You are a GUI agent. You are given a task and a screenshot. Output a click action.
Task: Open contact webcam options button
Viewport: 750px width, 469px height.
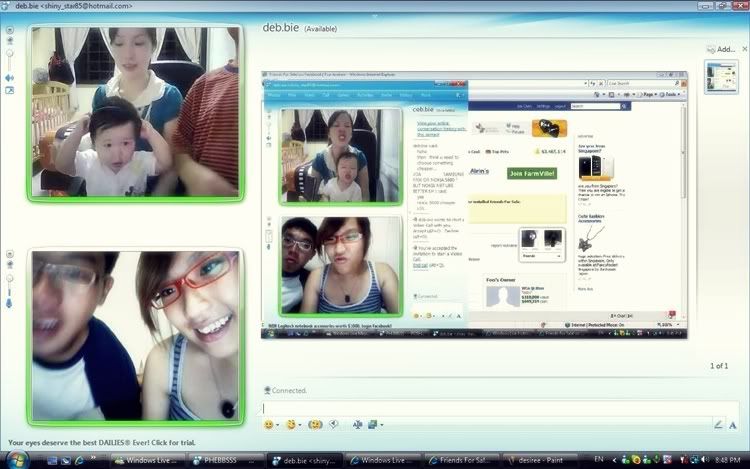pos(10,30)
